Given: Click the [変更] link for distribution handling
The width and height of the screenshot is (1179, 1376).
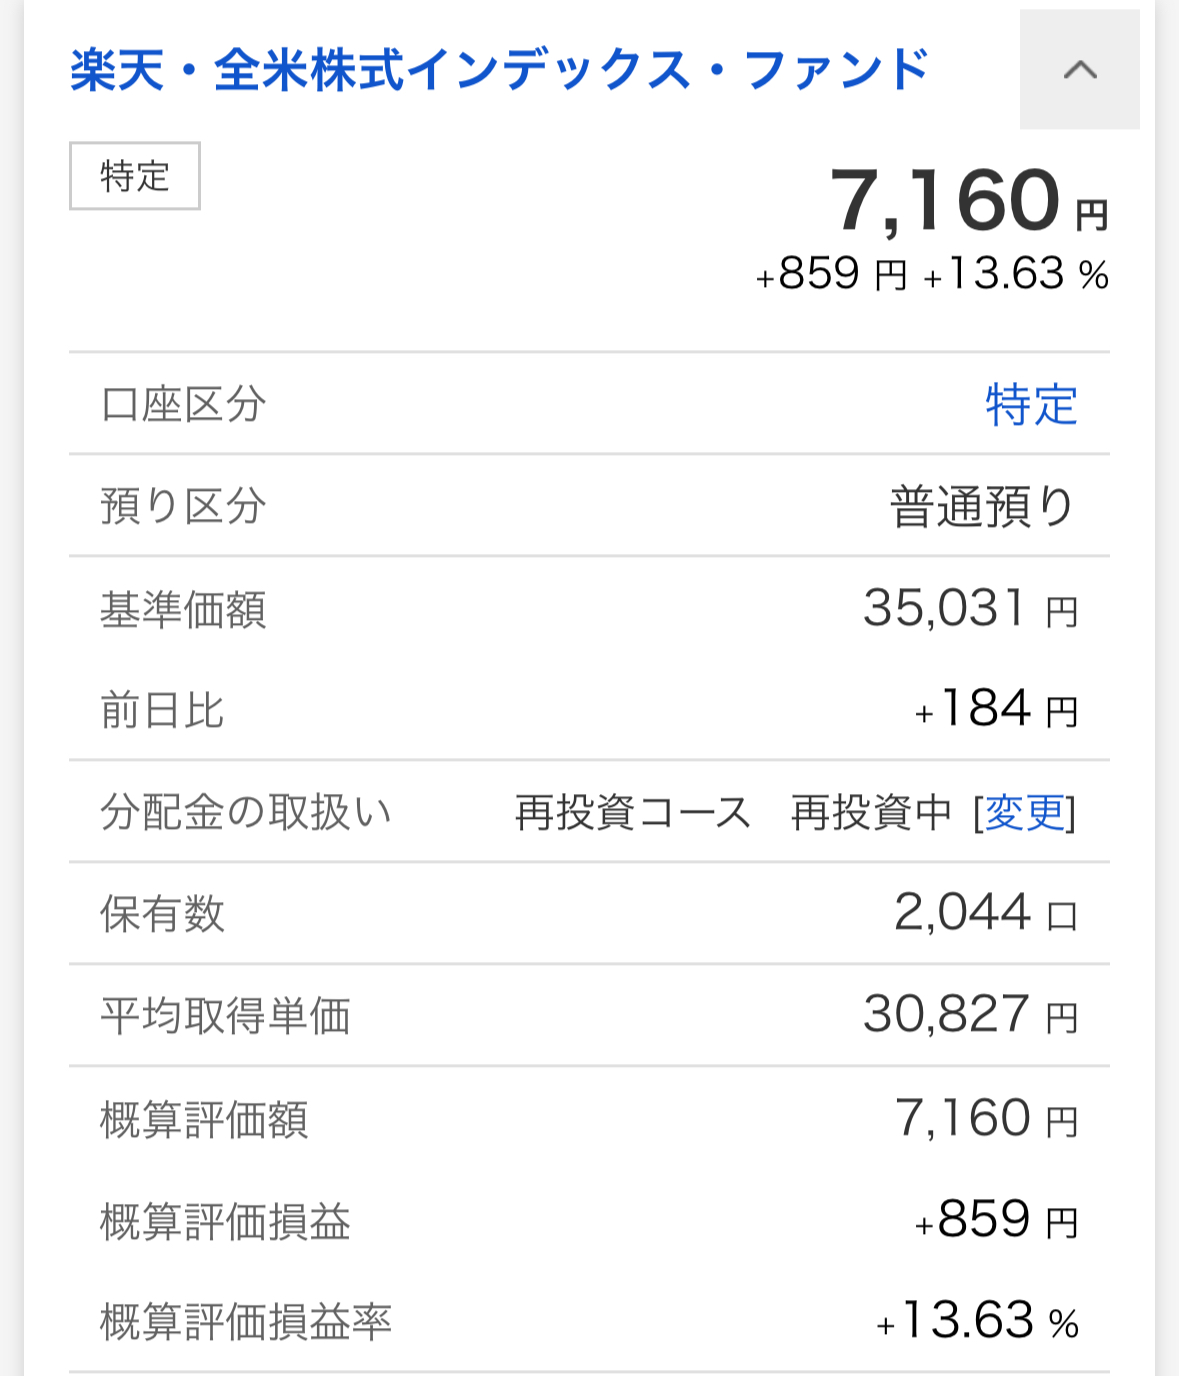Looking at the screenshot, I should (1025, 813).
